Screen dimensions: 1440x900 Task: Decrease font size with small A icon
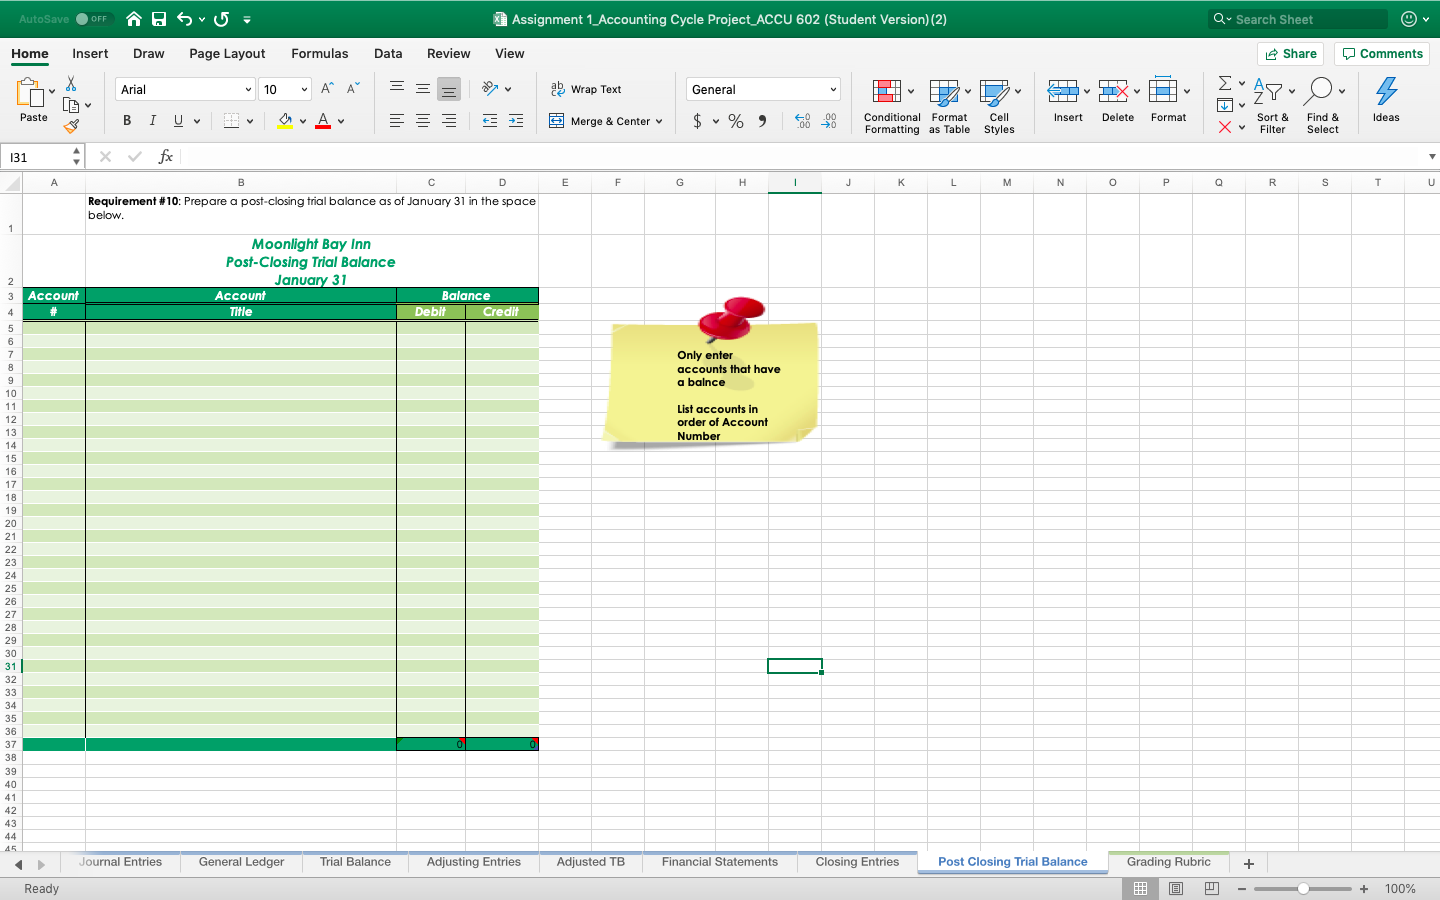click(x=352, y=89)
